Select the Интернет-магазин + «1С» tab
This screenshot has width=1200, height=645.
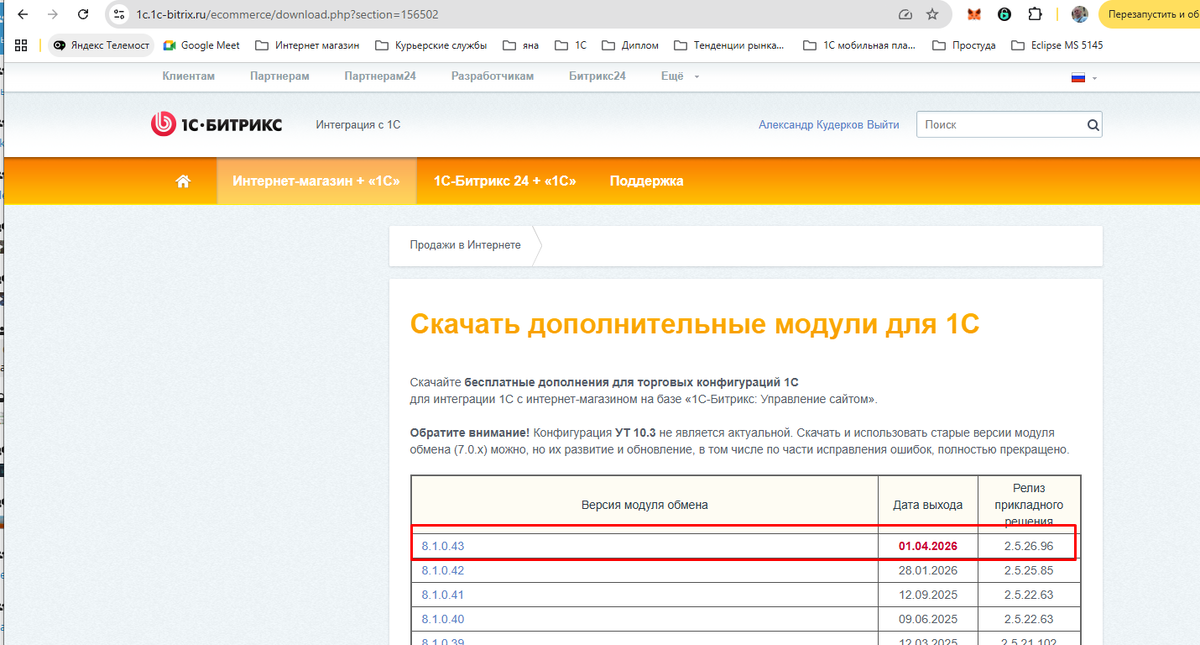click(x=317, y=181)
